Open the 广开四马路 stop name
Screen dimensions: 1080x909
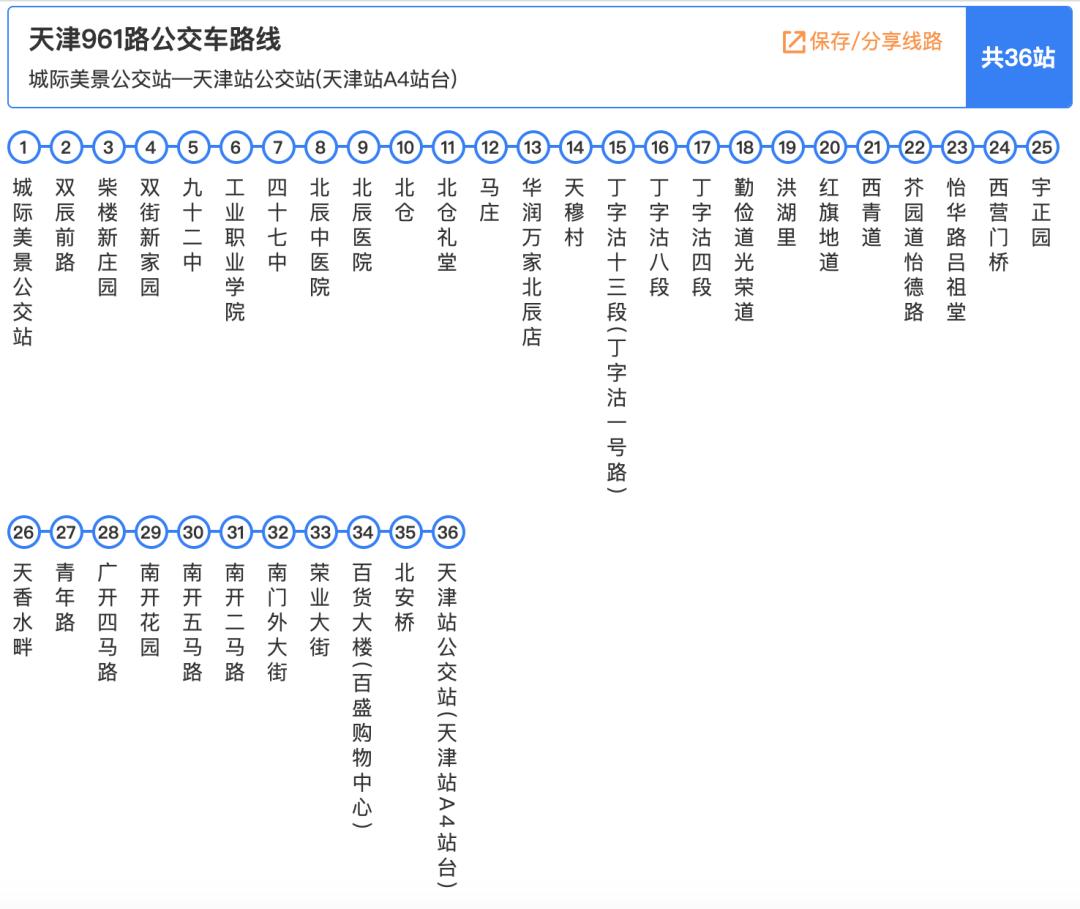(107, 622)
